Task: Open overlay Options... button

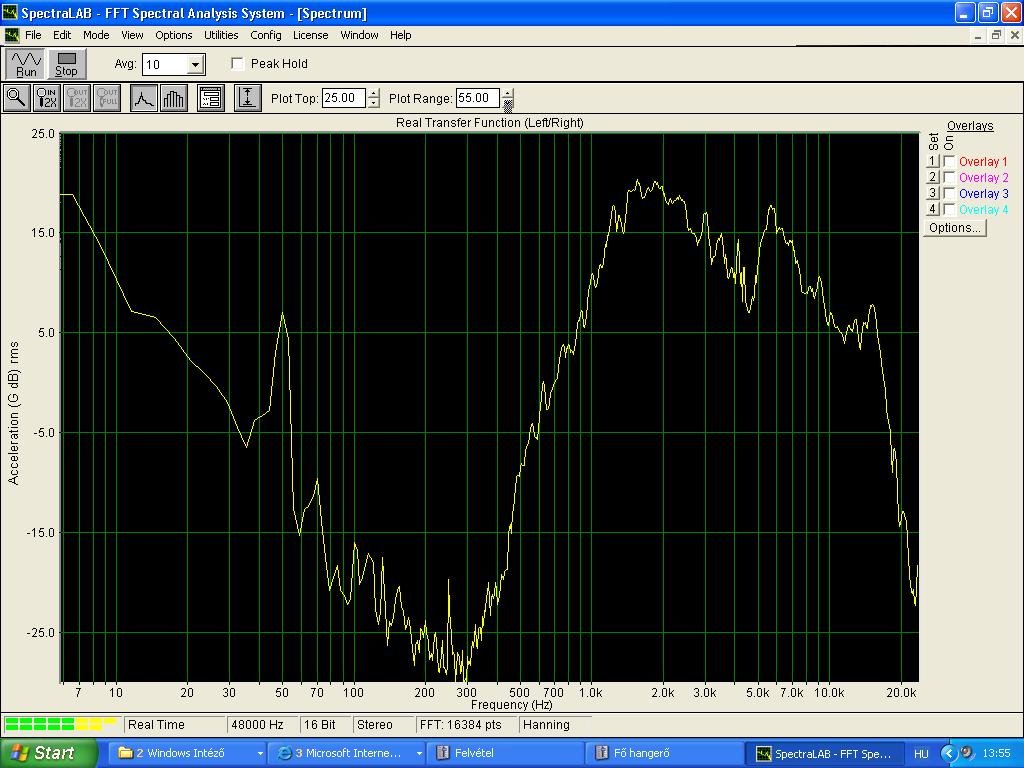Action: pyautogui.click(x=954, y=227)
